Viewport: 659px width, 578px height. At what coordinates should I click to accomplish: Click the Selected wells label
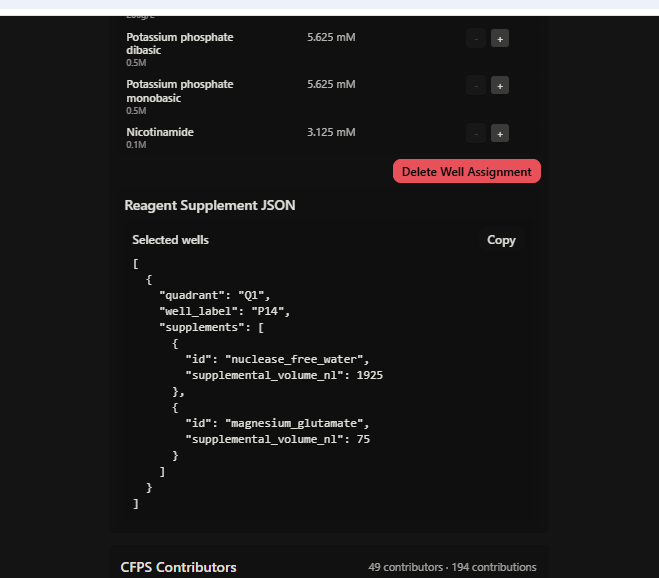tap(170, 240)
